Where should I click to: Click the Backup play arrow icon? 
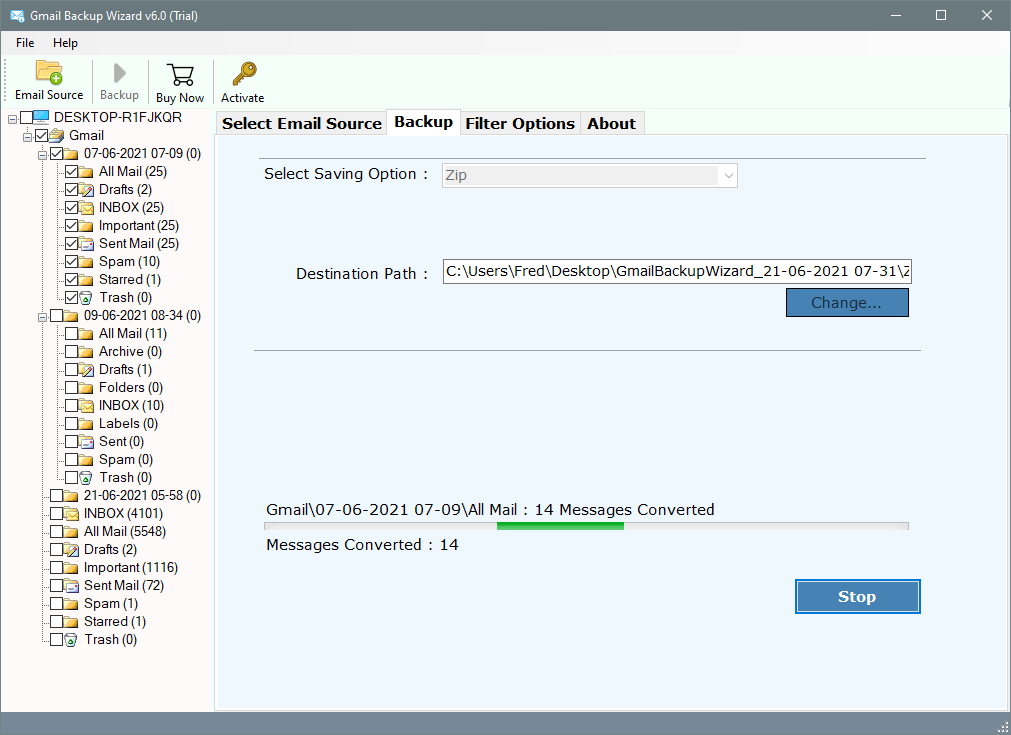pyautogui.click(x=119, y=74)
